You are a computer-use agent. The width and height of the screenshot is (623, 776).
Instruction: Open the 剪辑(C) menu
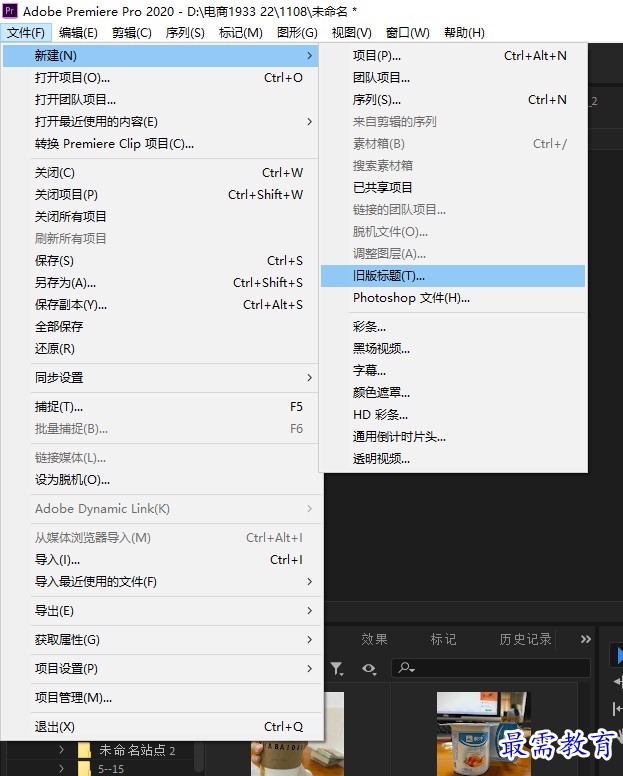tap(131, 33)
